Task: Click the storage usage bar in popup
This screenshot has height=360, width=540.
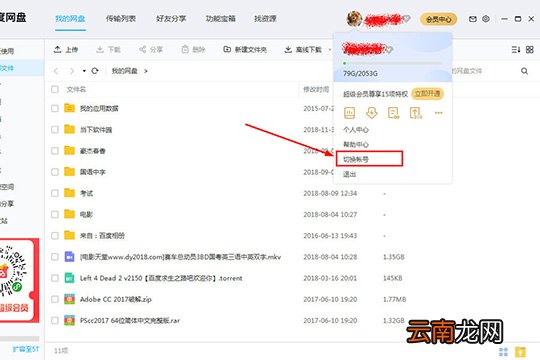Action: (x=392, y=63)
